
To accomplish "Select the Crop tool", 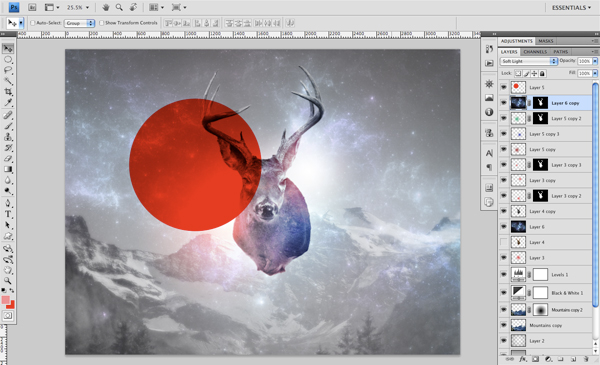I will coord(8,92).
